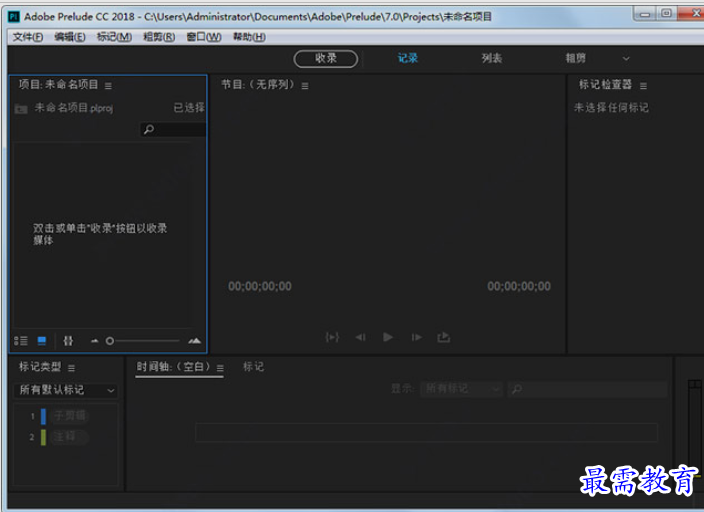Open the 标记(M) menu

(x=114, y=37)
